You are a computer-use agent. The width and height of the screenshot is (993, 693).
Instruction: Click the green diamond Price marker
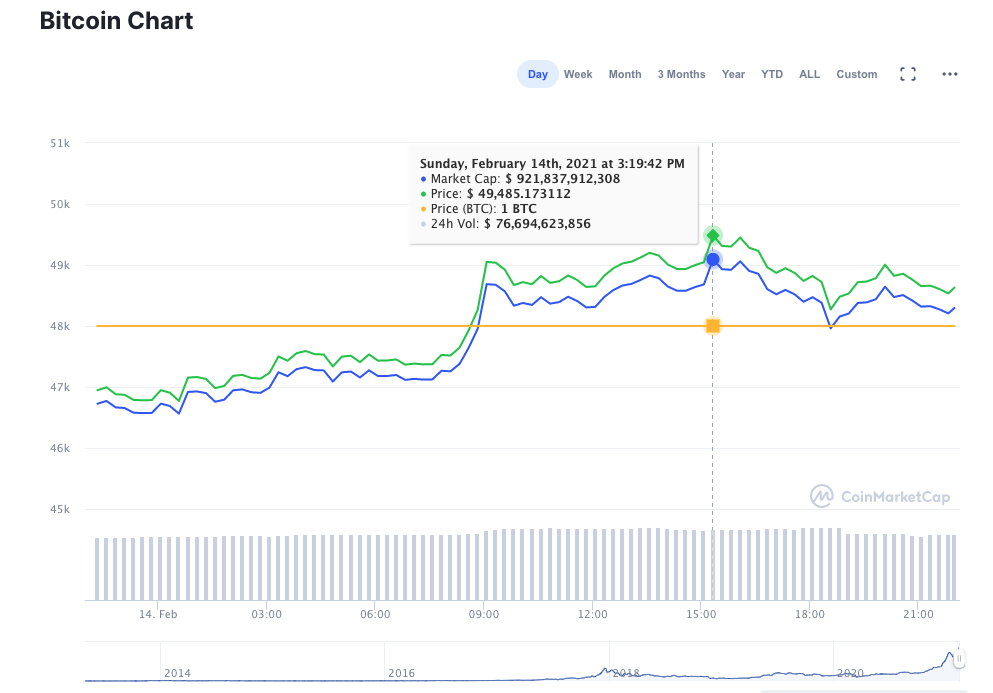pos(713,236)
